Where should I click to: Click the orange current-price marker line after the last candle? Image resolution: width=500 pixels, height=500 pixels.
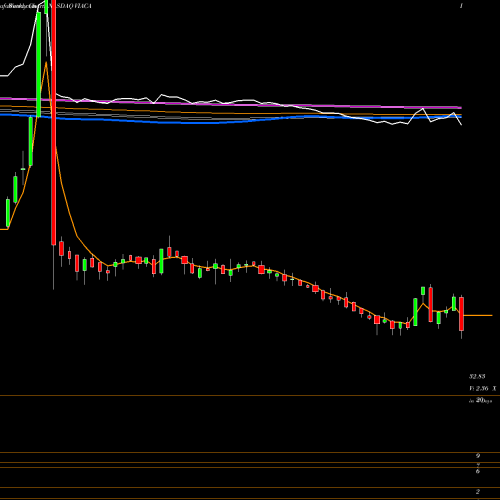tap(478, 315)
